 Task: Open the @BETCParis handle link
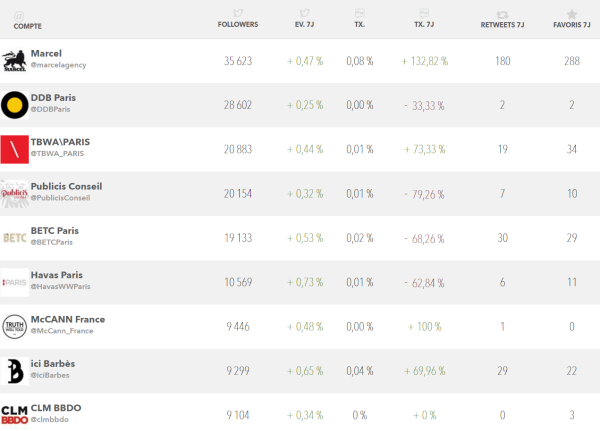[x=52, y=242]
